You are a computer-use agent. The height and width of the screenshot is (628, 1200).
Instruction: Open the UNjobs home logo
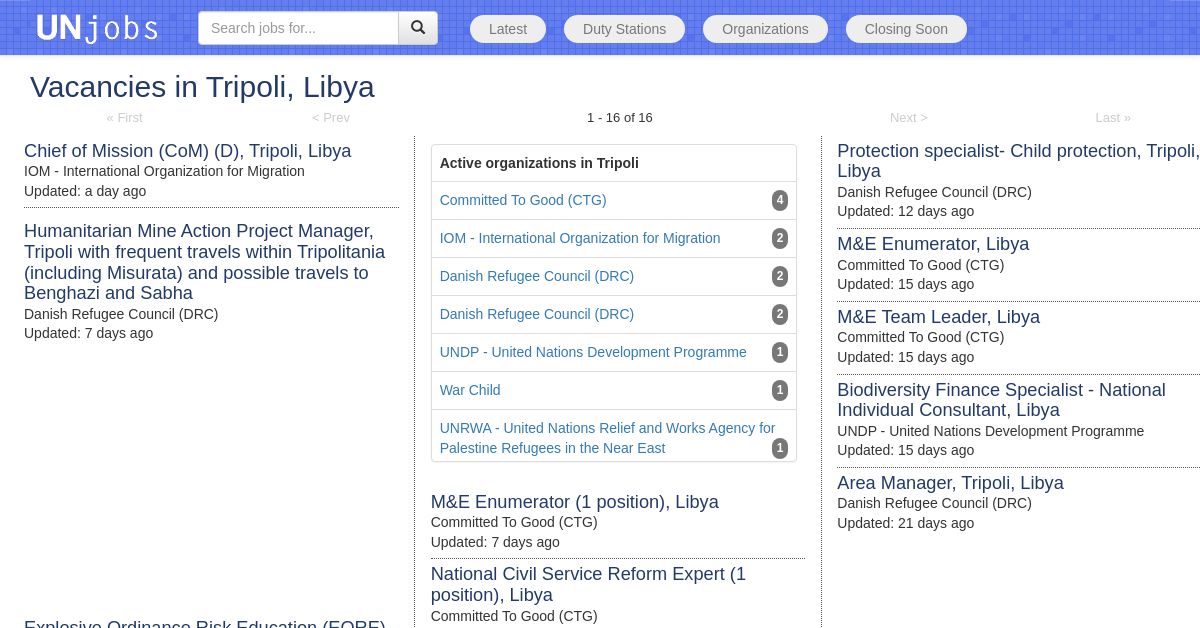pos(97,28)
